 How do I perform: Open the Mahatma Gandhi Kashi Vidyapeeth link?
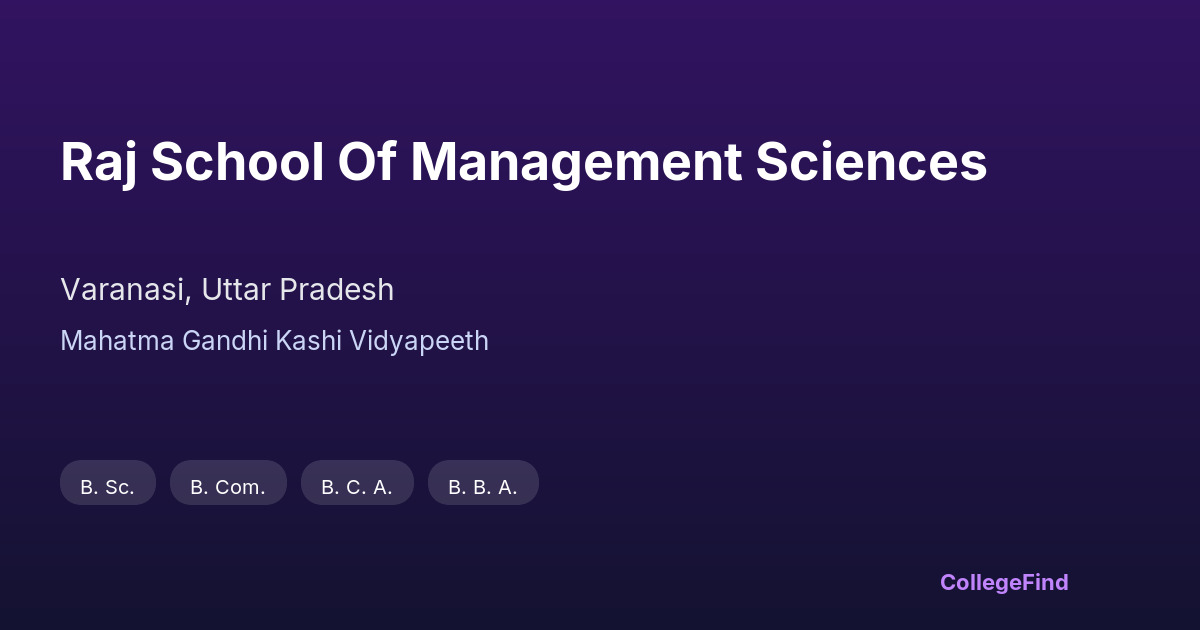(x=274, y=341)
